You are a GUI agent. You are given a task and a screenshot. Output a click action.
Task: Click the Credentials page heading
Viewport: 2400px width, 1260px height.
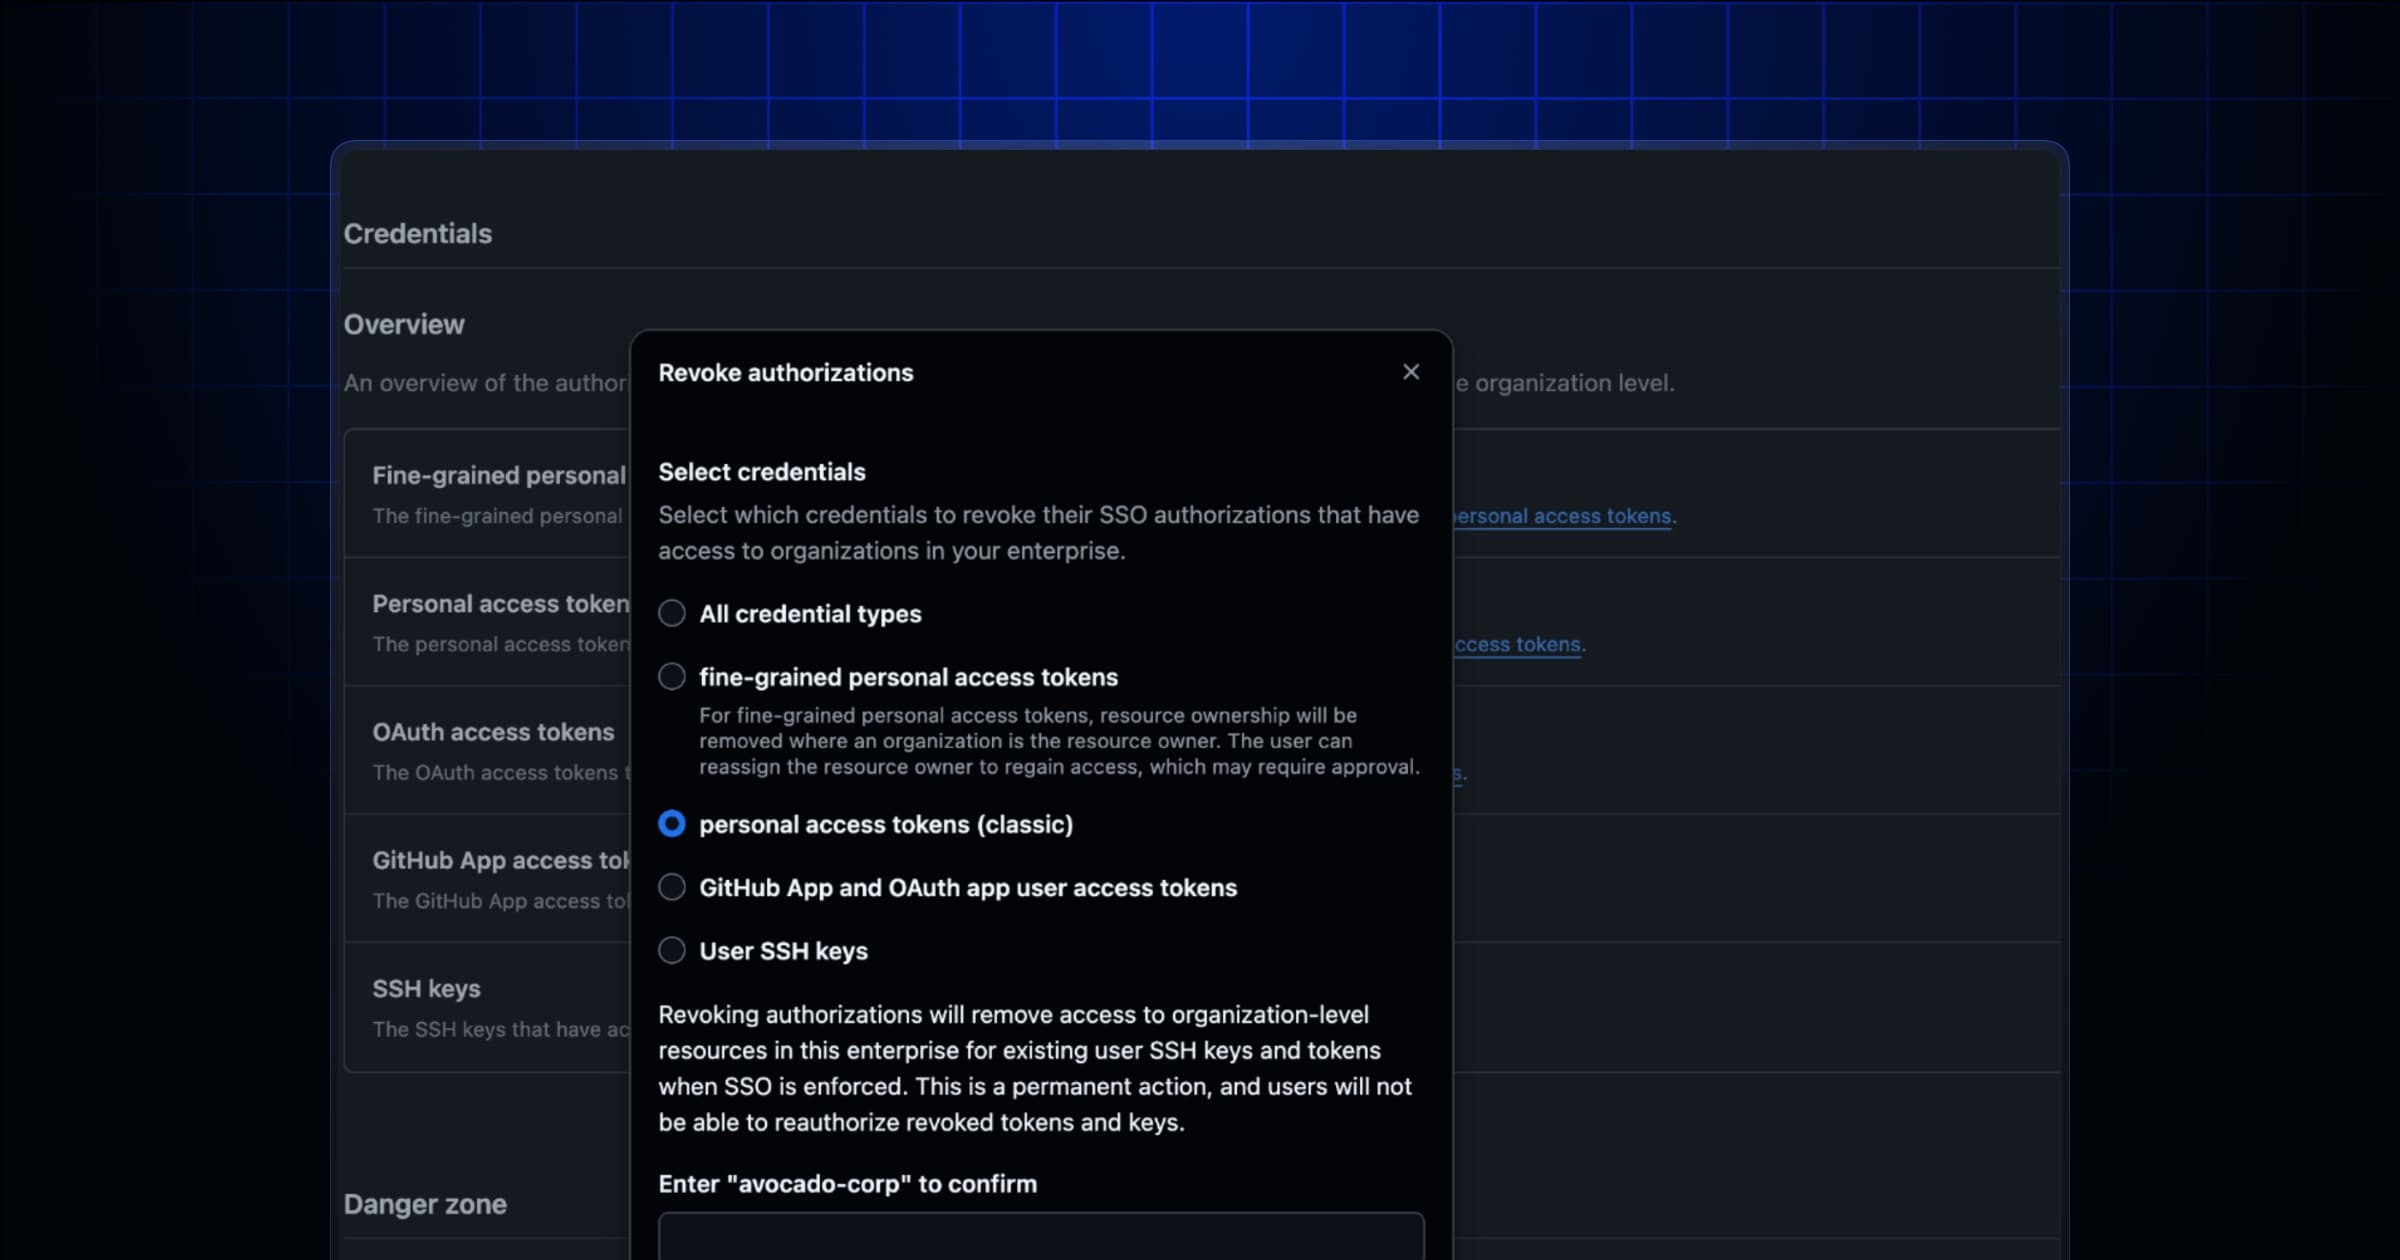point(418,234)
